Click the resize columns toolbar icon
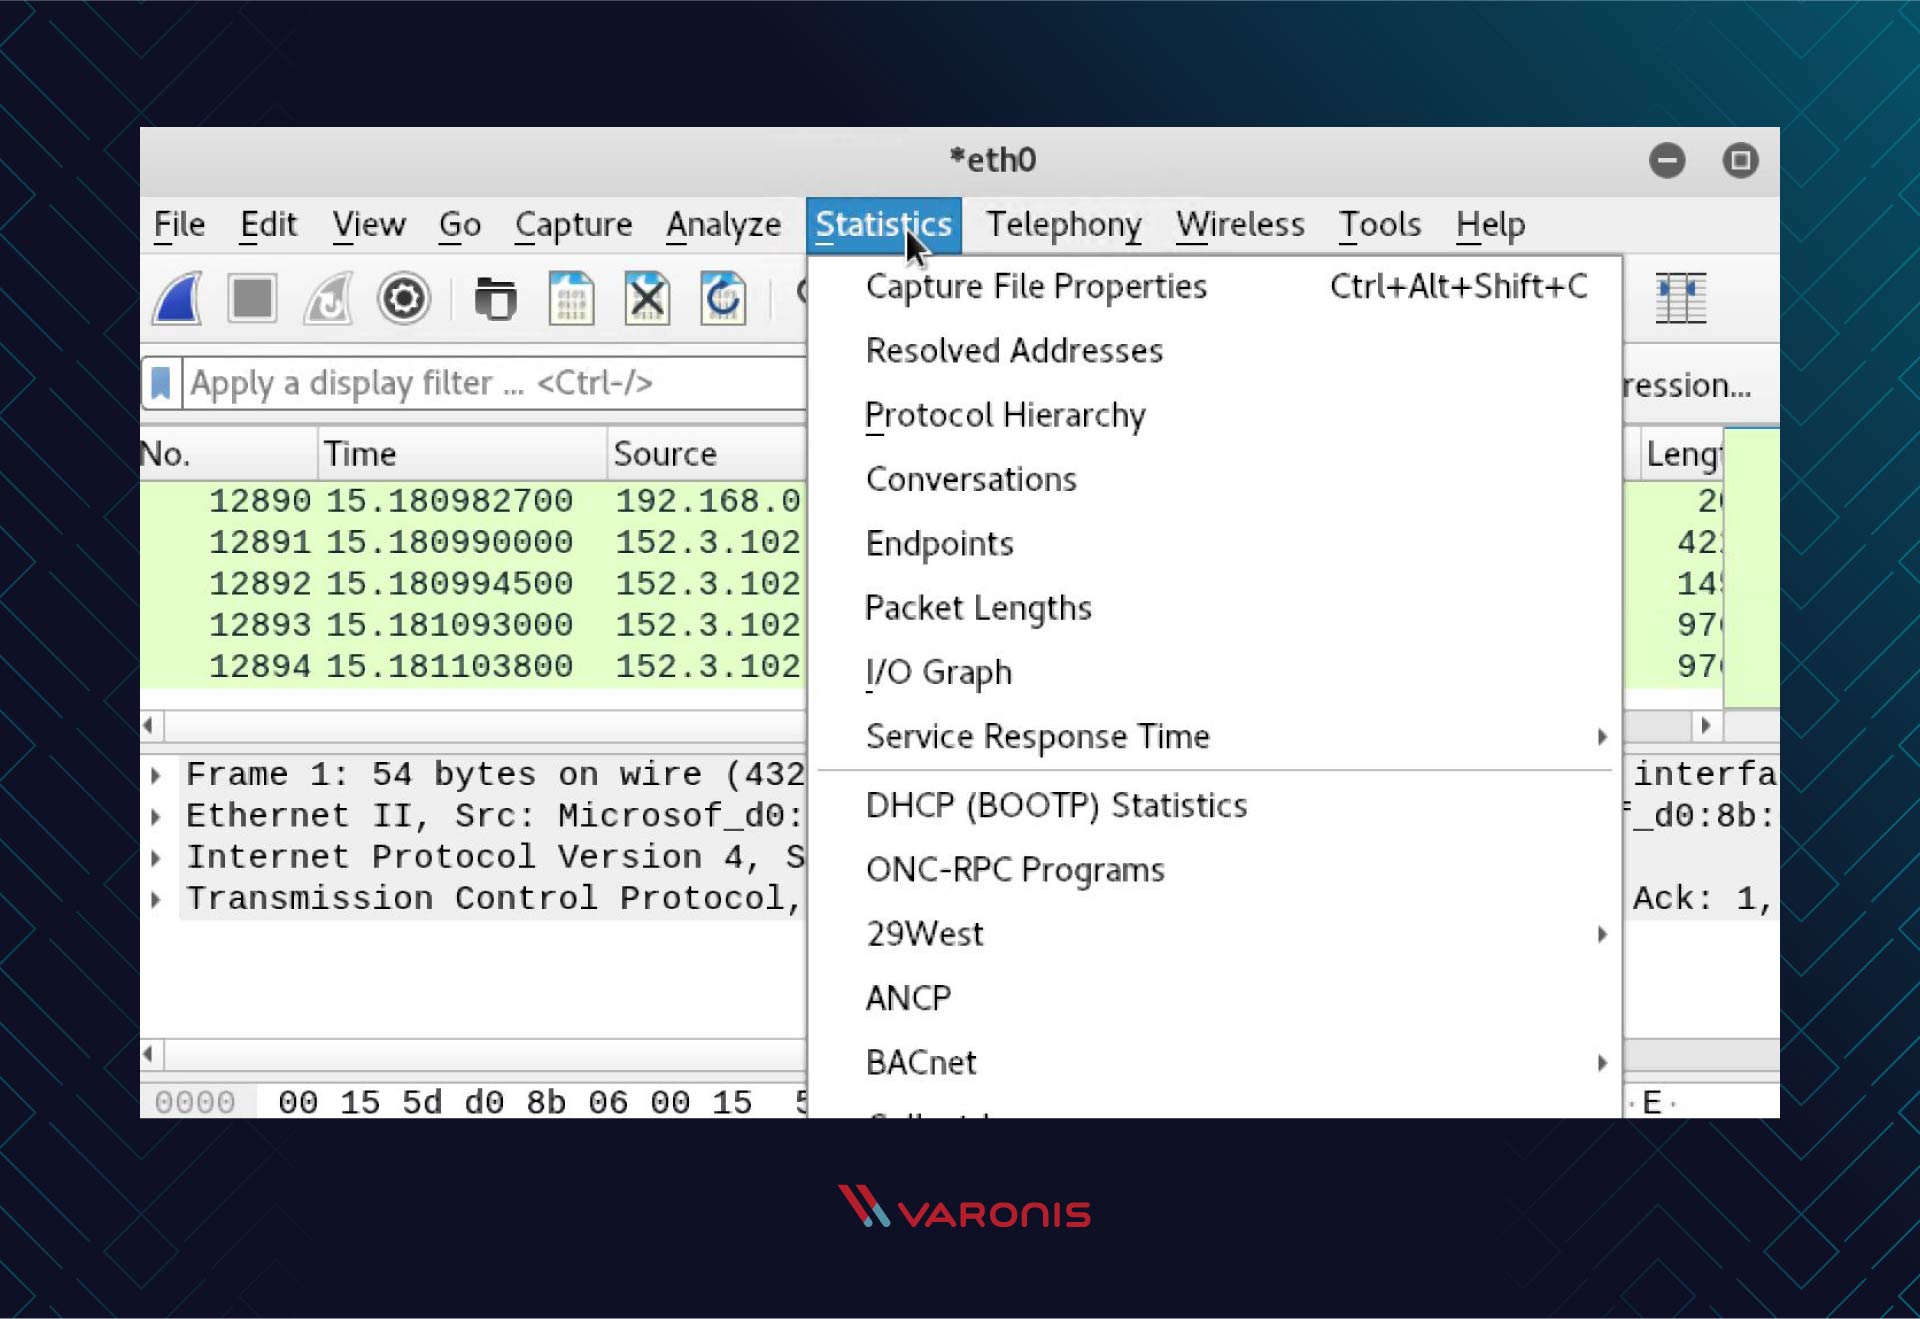Screen dimensions: 1920x1319 coord(1680,298)
